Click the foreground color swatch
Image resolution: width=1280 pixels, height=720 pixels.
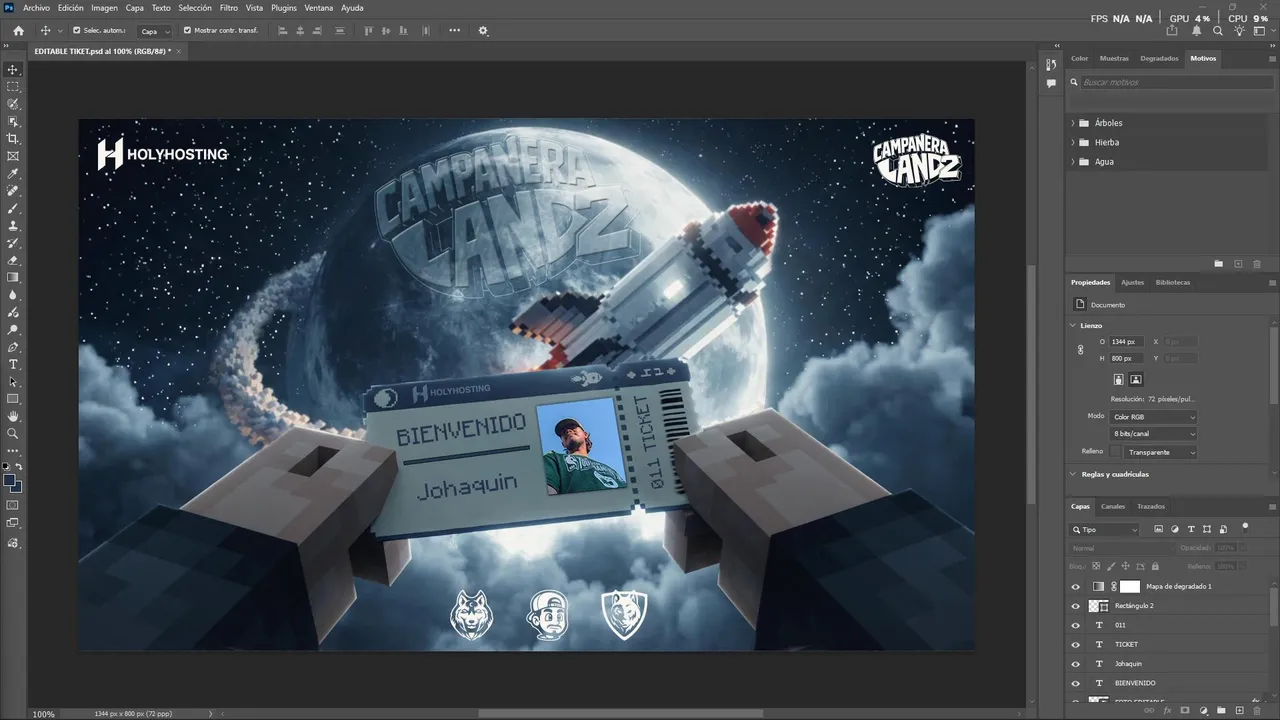10,480
